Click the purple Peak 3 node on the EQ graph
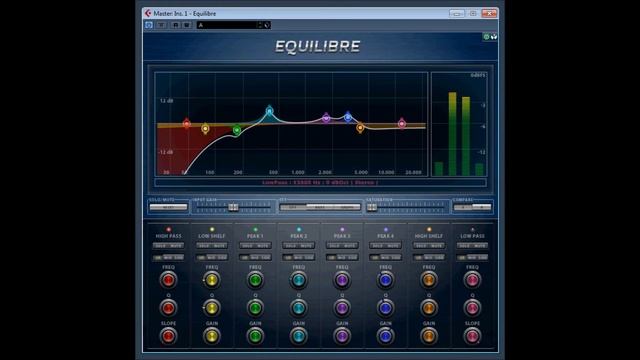Viewport: 640px width, 360px height. [x=326, y=118]
